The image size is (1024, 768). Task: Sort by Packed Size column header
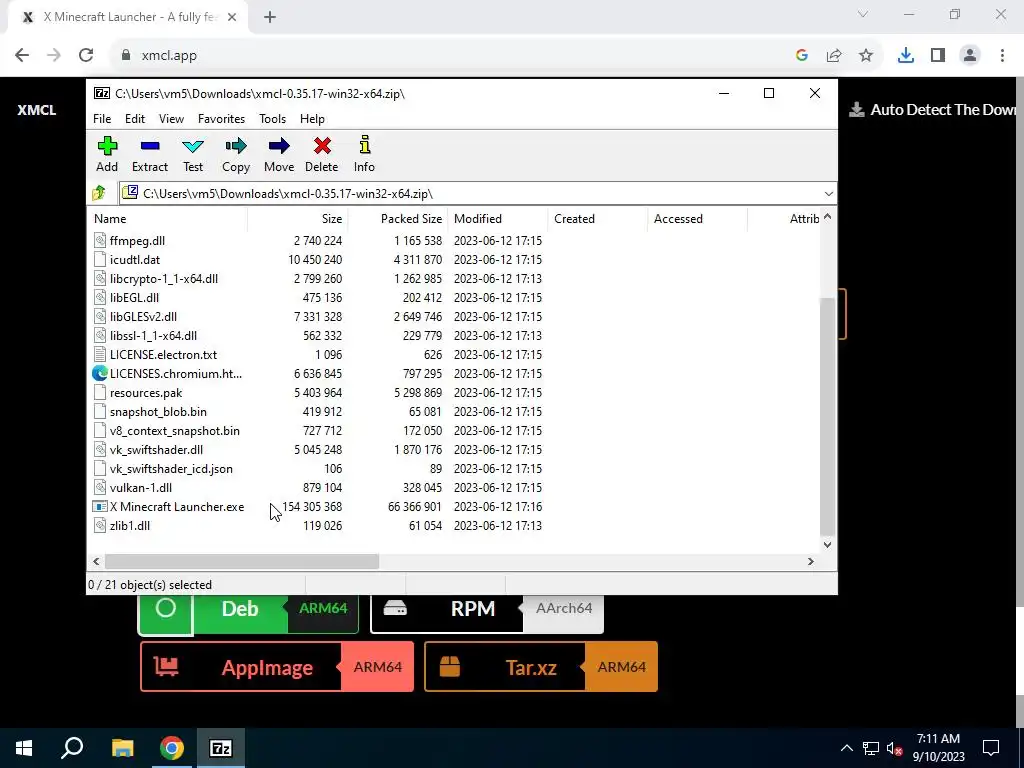tap(397, 219)
